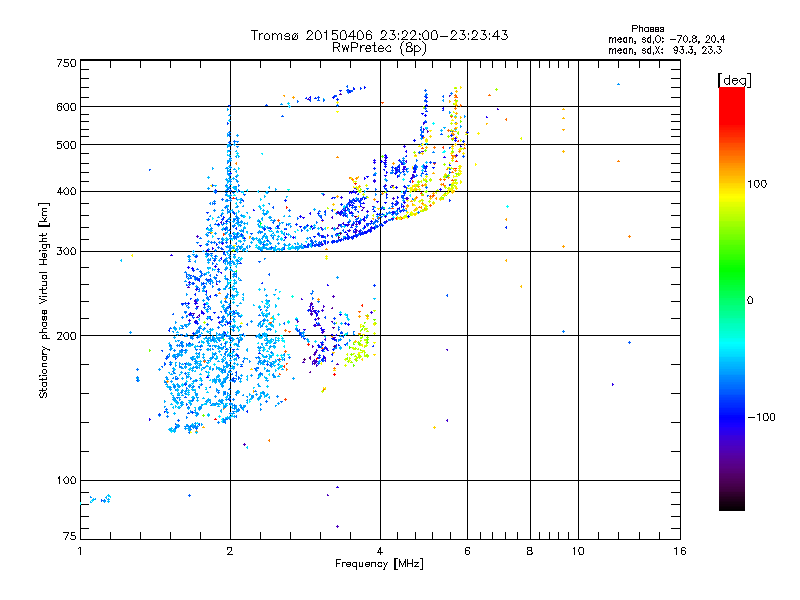The width and height of the screenshot is (800, 600).
Task: Select the 'mean, sd,O: -70.8, 20.4' text
Action: coord(666,39)
